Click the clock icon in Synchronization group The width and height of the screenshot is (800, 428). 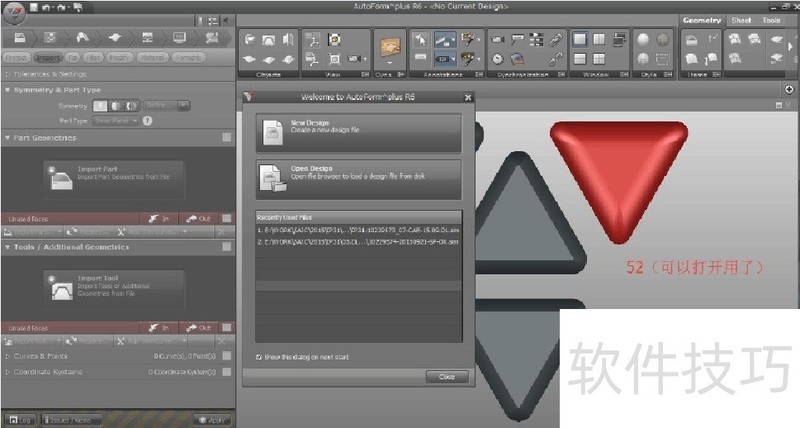point(497,59)
